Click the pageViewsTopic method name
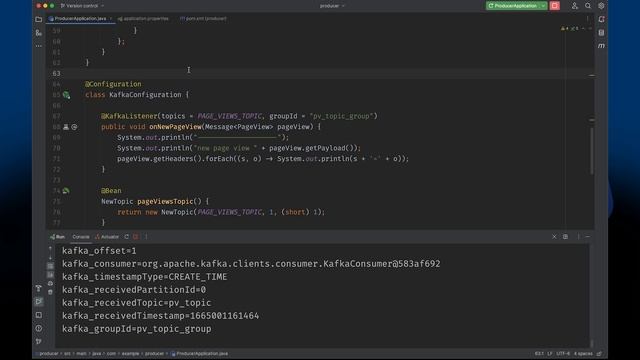Image resolution: width=640 pixels, height=360 pixels. tap(165, 201)
